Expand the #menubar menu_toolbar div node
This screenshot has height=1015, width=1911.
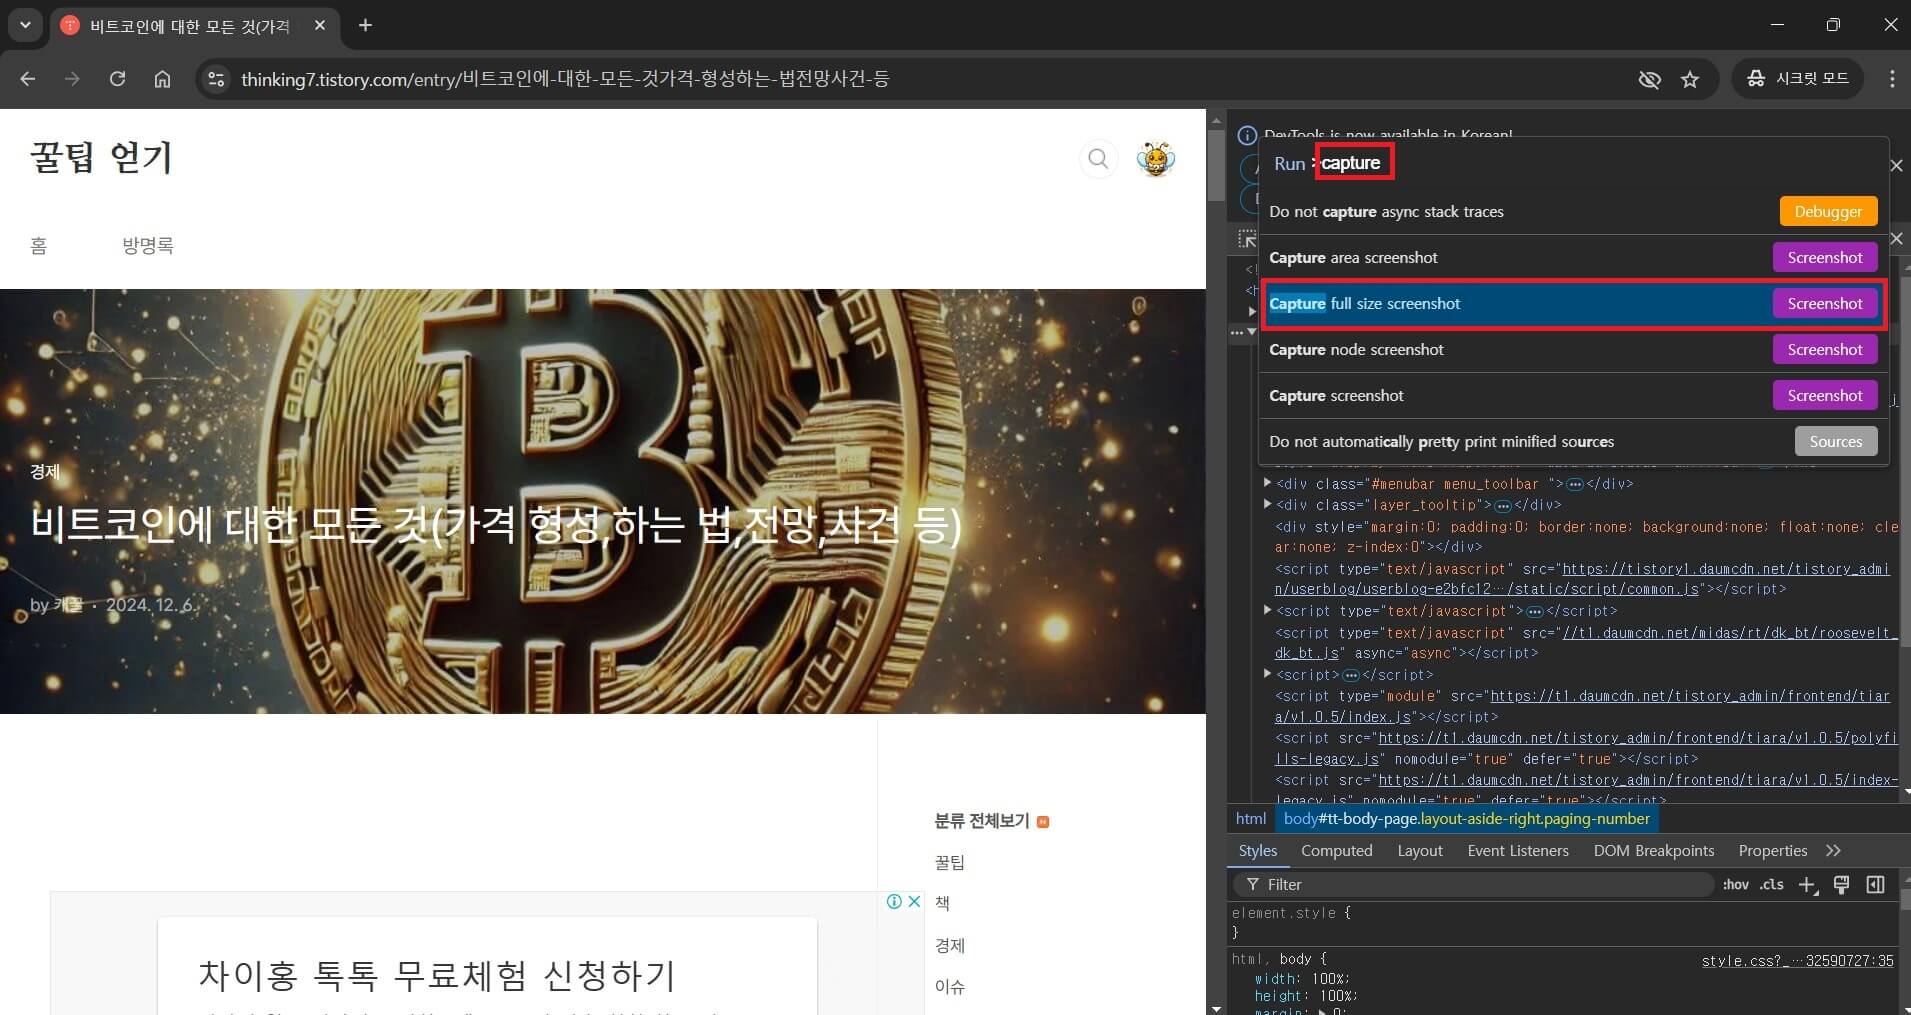tap(1267, 483)
